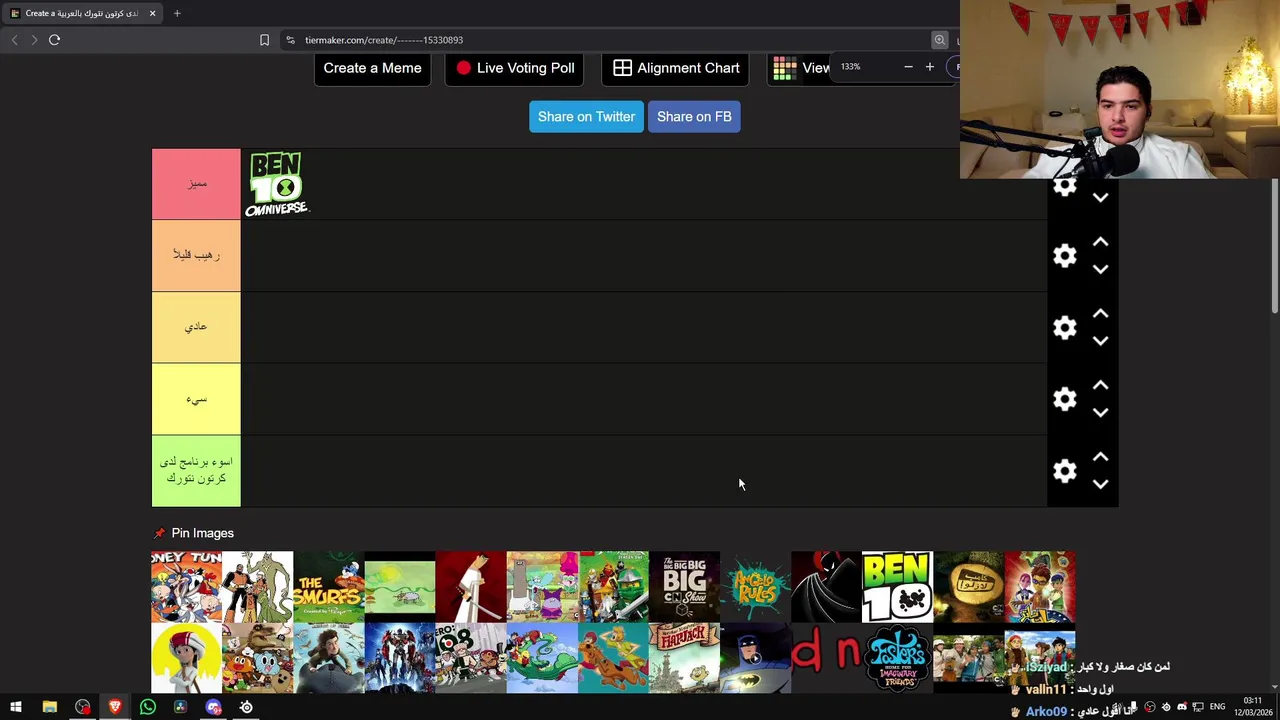The height and width of the screenshot is (720, 1280).
Task: Open Discord from the taskbar
Action: tap(213, 707)
